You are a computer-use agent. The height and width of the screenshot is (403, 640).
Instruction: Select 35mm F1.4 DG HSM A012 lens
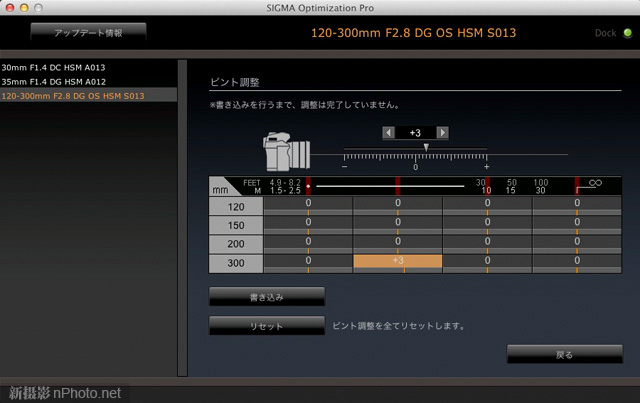pyautogui.click(x=89, y=82)
